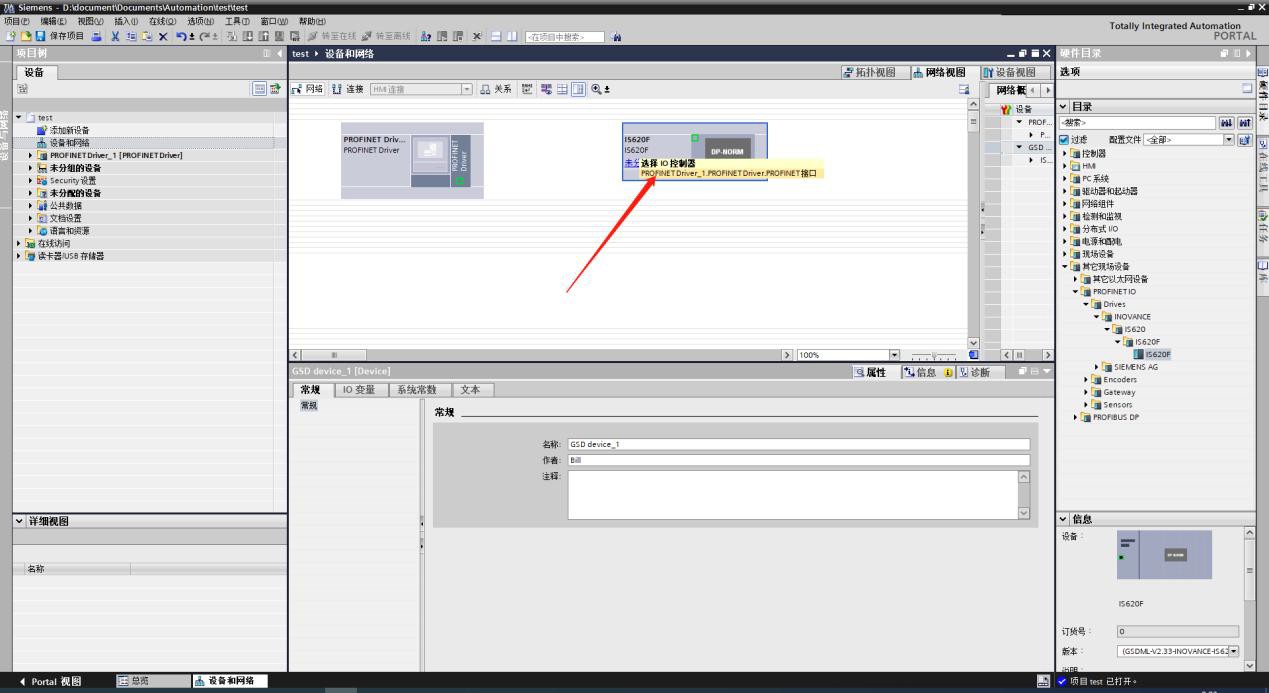The width and height of the screenshot is (1269, 693).
Task: Click the zoom magnifier icon in network toolbar
Action: point(597,89)
